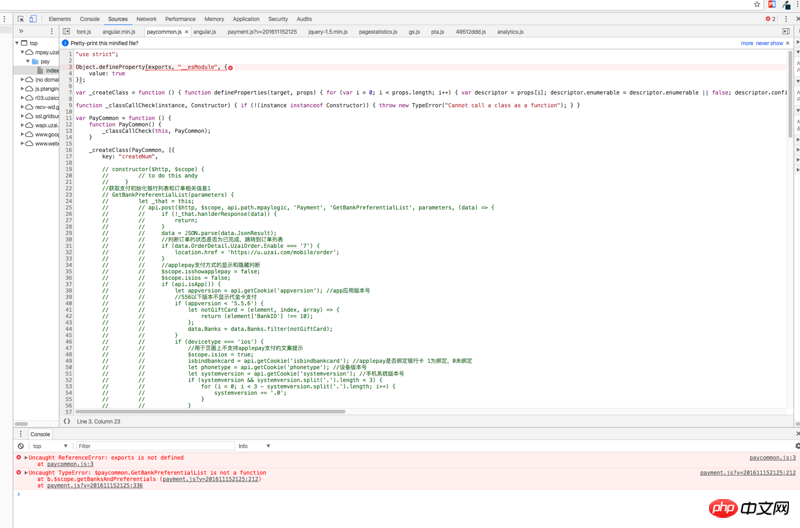Open the 49512ddd.js file tab
The height and width of the screenshot is (528, 800).
[x=470, y=32]
